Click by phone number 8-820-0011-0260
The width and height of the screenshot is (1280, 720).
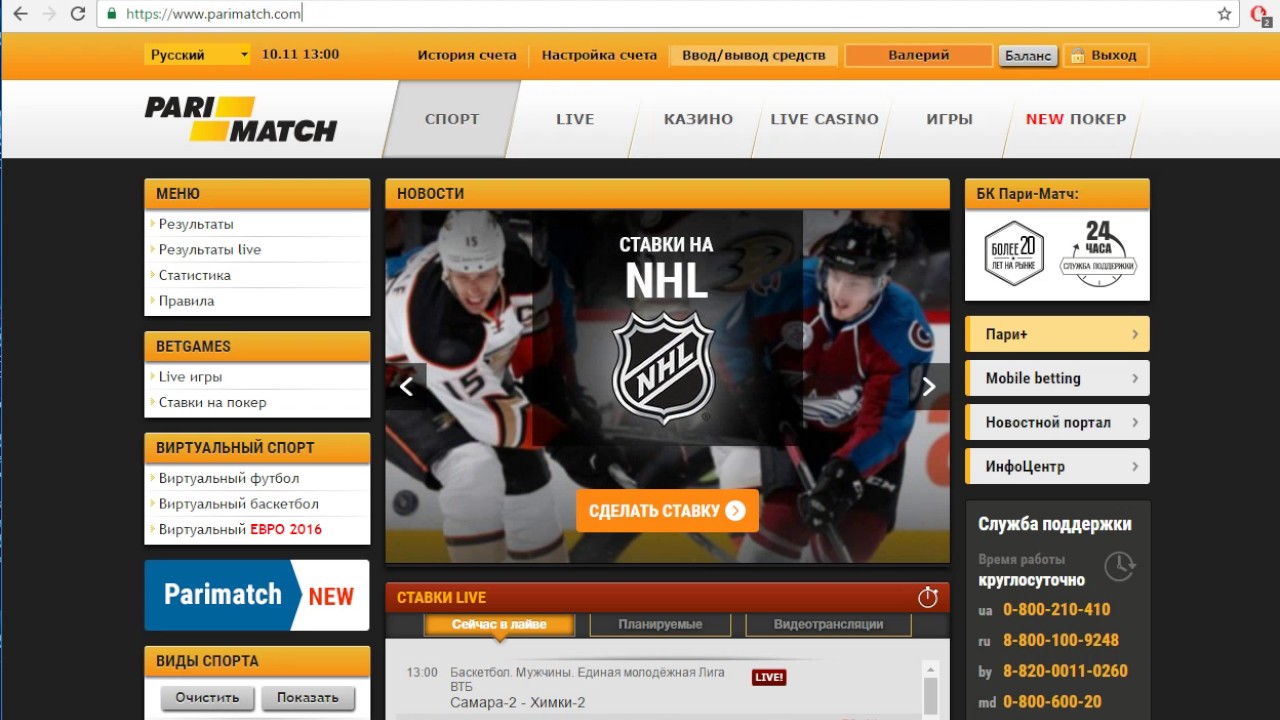tap(1065, 671)
